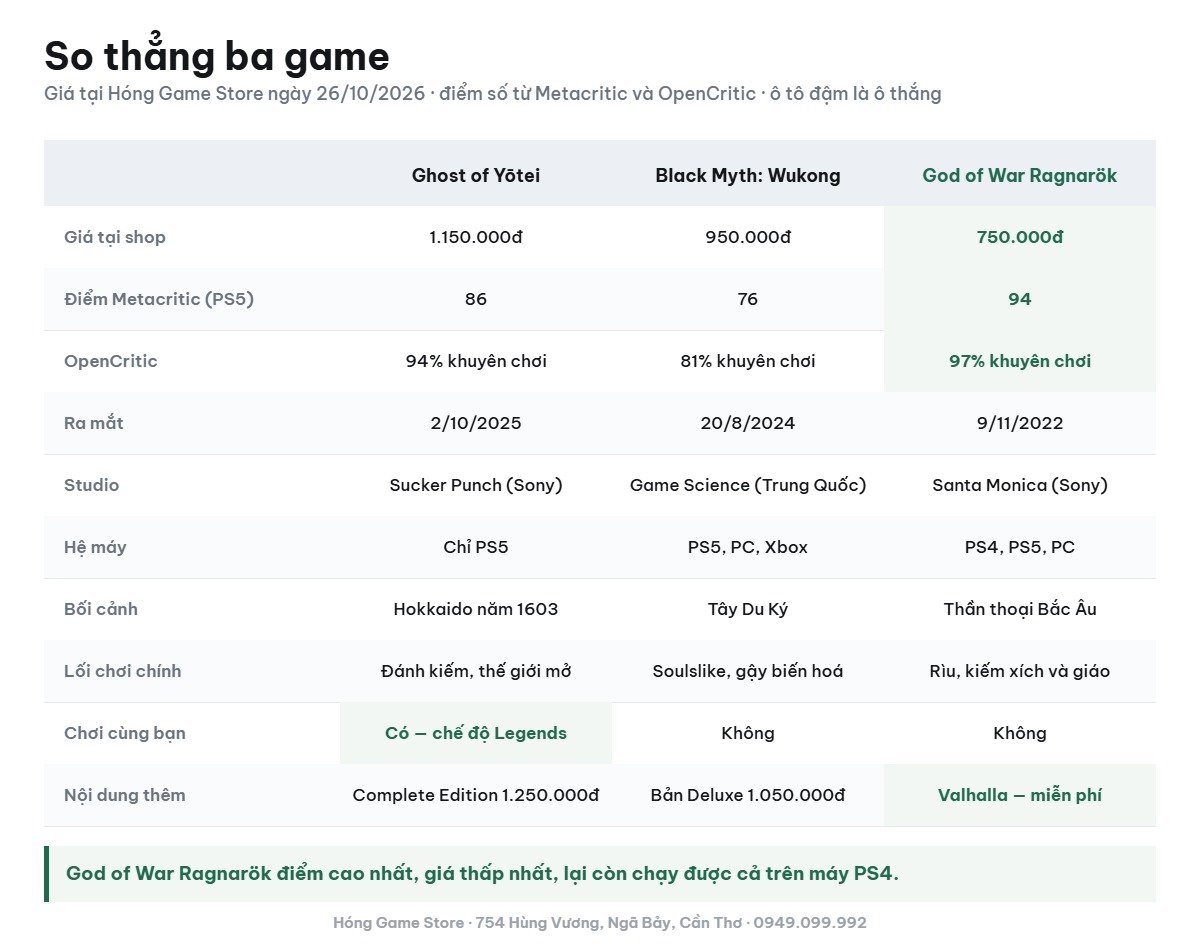This screenshot has width=1200, height=944.
Task: Select the Valhalla — miễn phí cell
Action: pyautogui.click(x=1020, y=795)
